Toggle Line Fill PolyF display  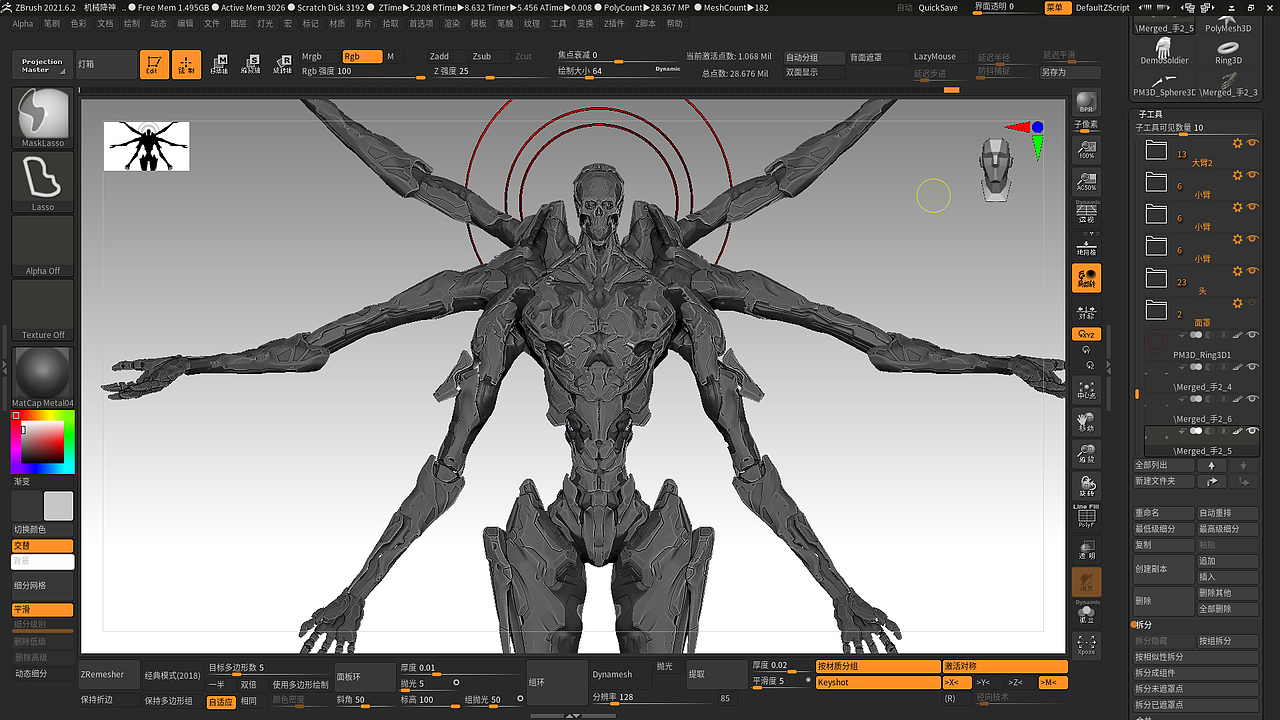click(1086, 516)
